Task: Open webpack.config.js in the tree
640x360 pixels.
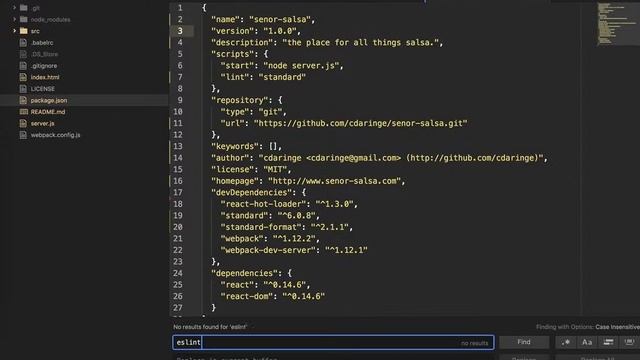Action: click(56, 135)
